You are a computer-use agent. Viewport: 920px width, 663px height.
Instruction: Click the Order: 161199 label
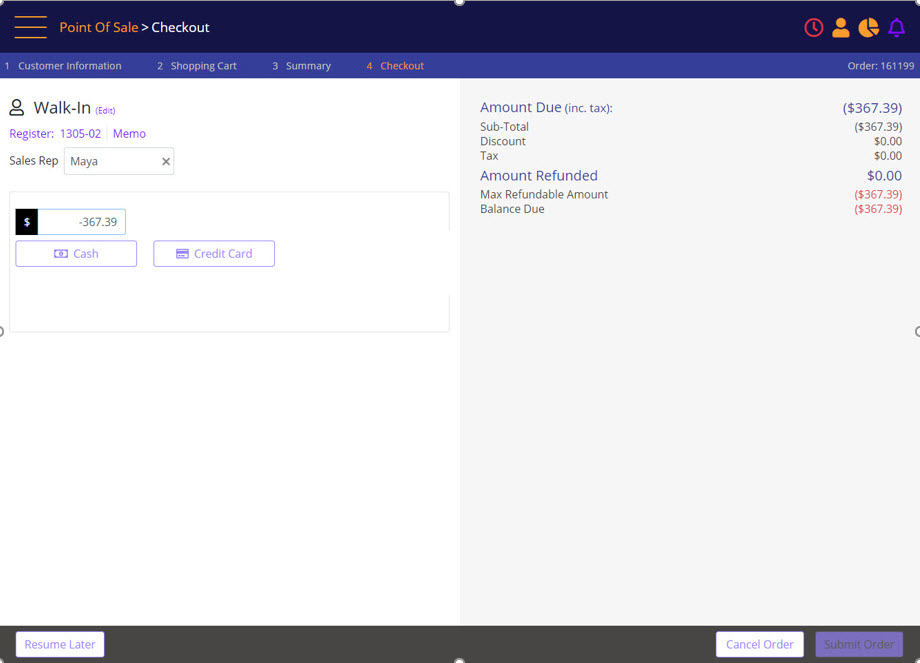tap(880, 66)
